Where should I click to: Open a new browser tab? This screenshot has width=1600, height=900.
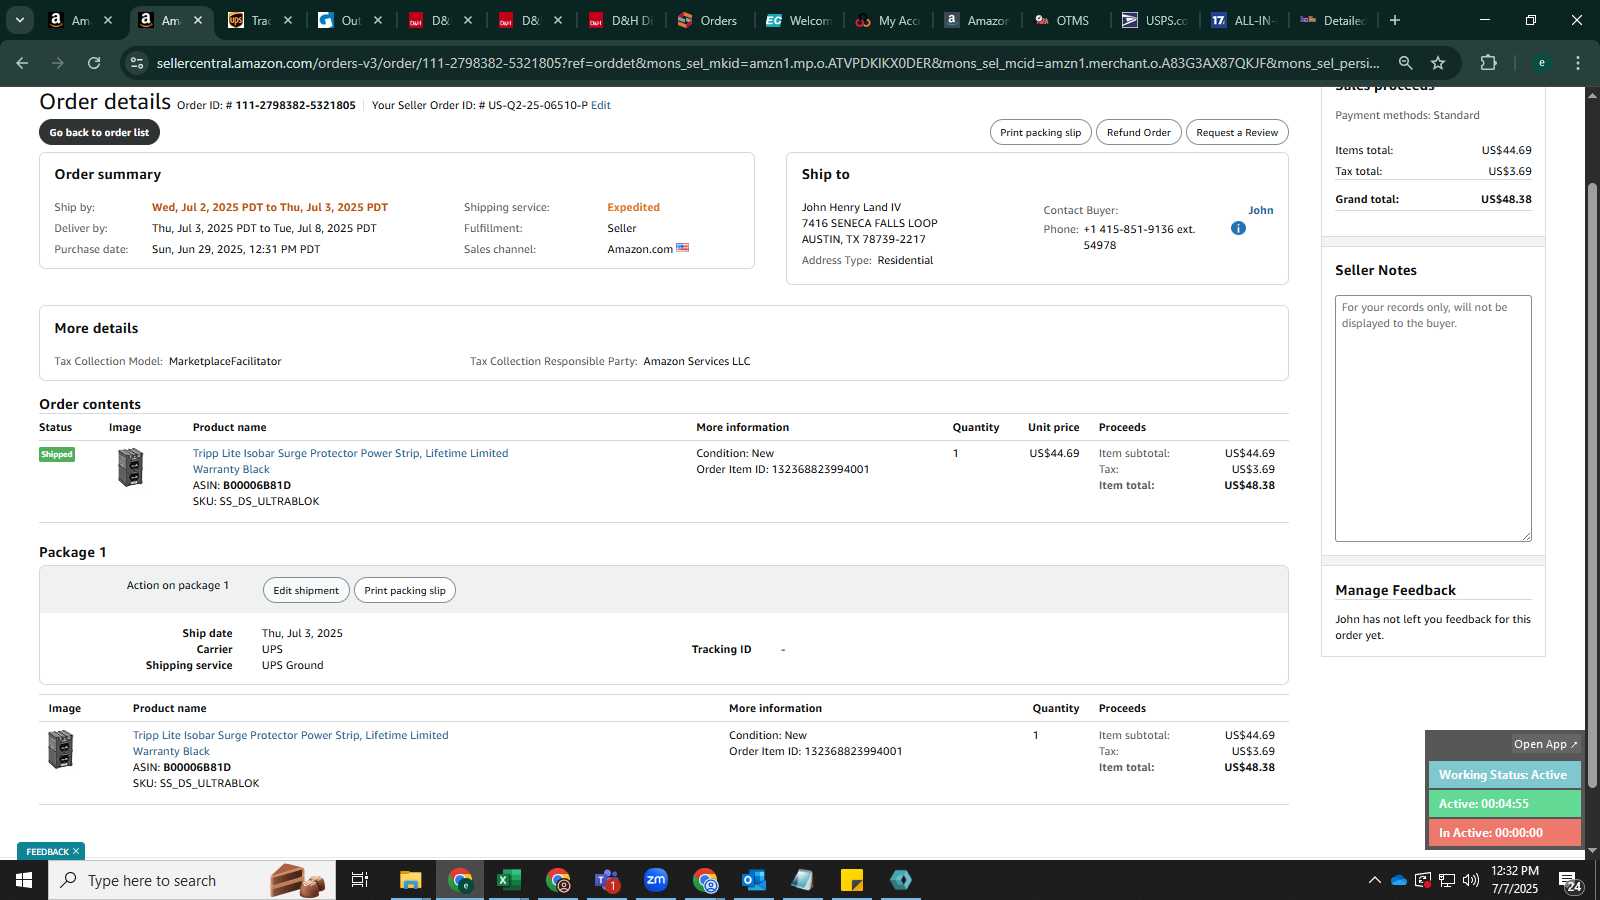pos(1395,20)
